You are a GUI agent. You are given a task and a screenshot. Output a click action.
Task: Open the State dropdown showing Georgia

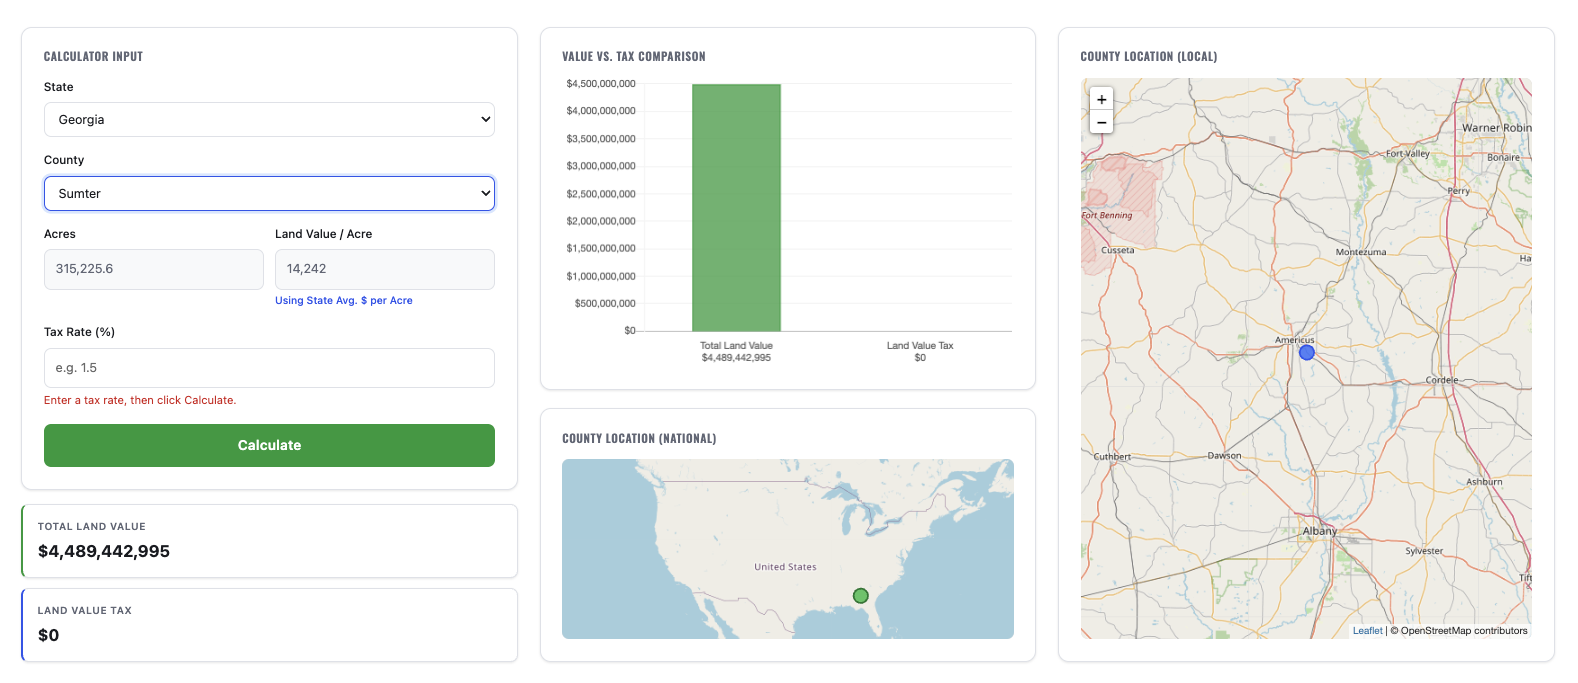pos(269,120)
